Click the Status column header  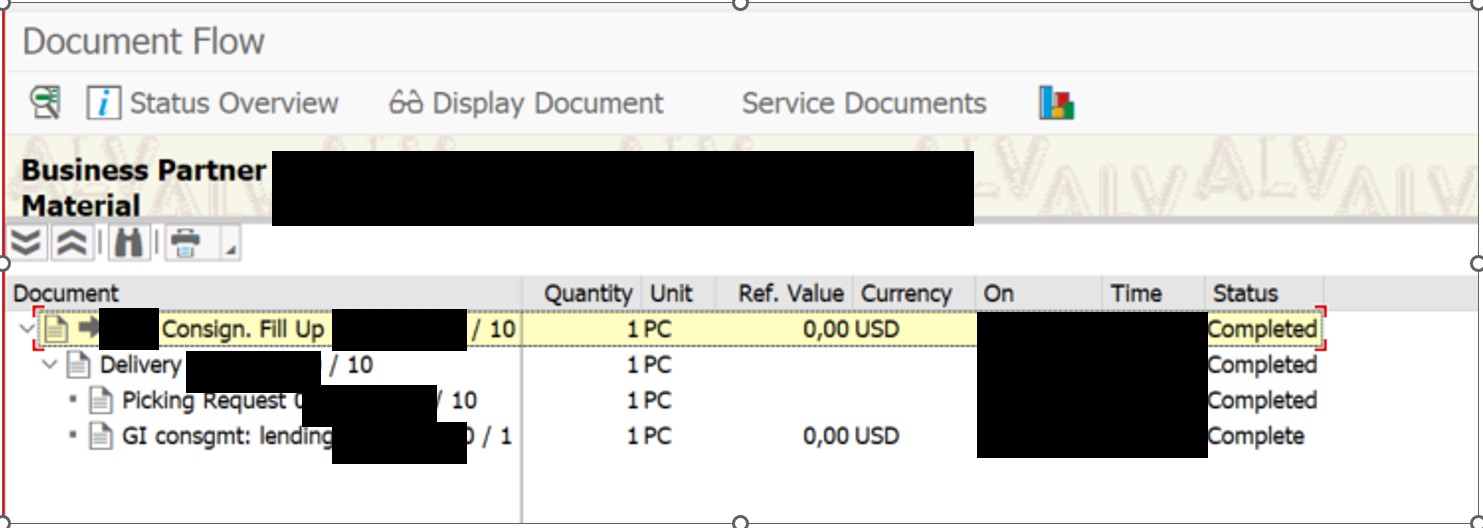click(1244, 293)
